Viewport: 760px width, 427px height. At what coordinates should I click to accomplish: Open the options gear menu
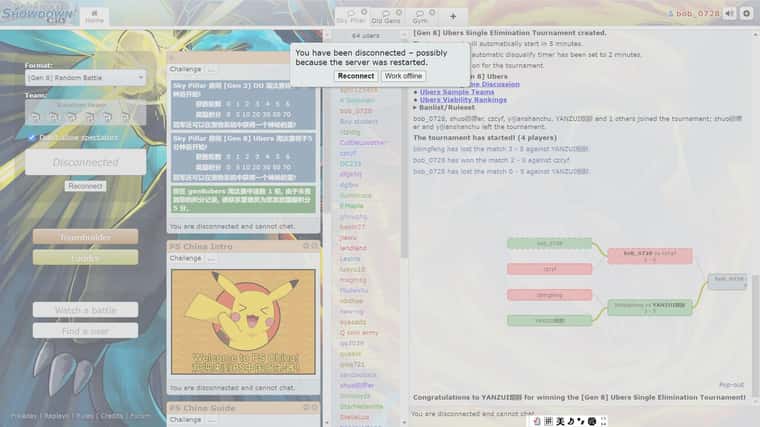(x=746, y=13)
